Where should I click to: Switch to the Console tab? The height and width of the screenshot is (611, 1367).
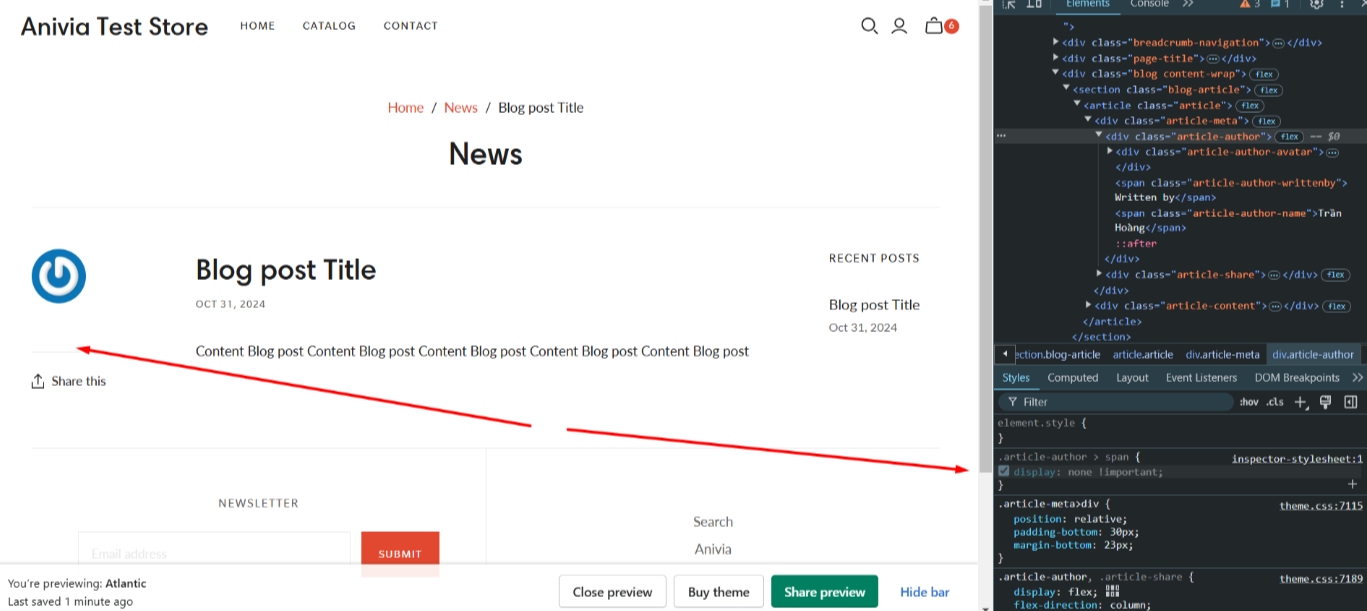1149,4
